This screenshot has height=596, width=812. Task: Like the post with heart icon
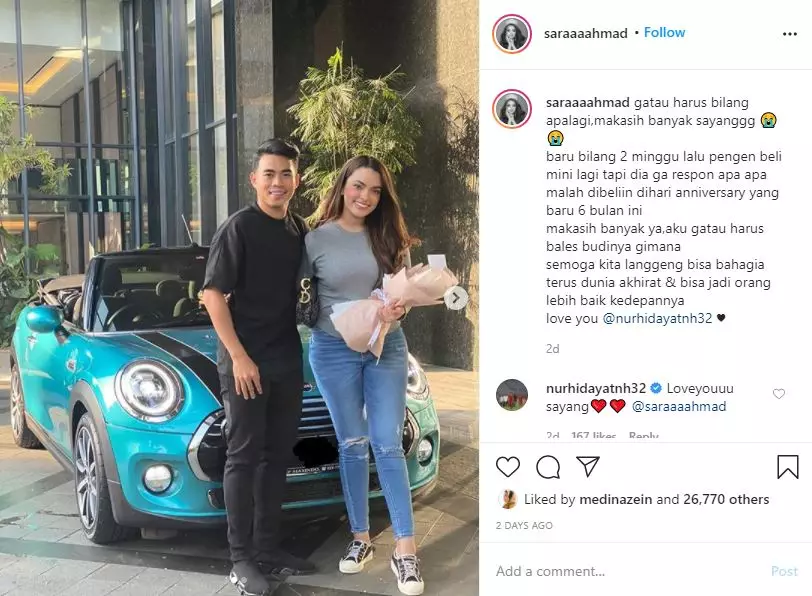point(508,467)
